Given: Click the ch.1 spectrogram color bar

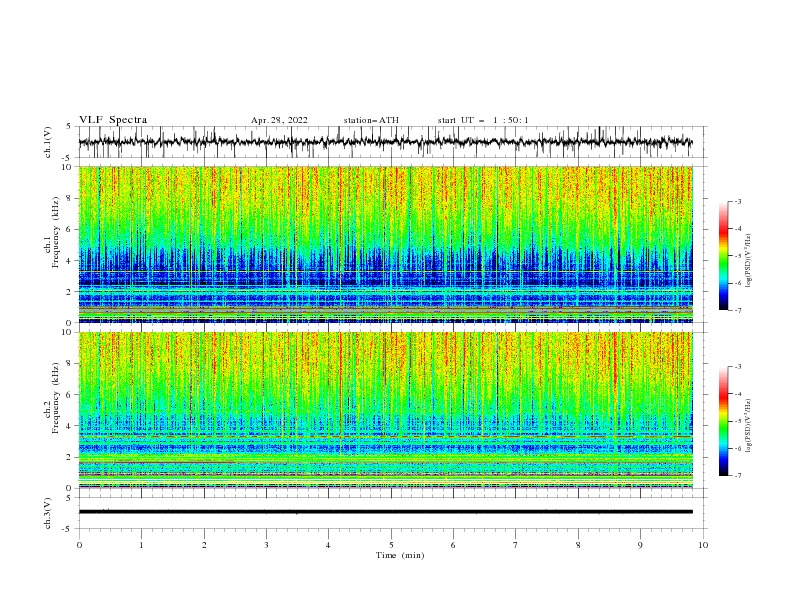Looking at the screenshot, I should [x=723, y=255].
